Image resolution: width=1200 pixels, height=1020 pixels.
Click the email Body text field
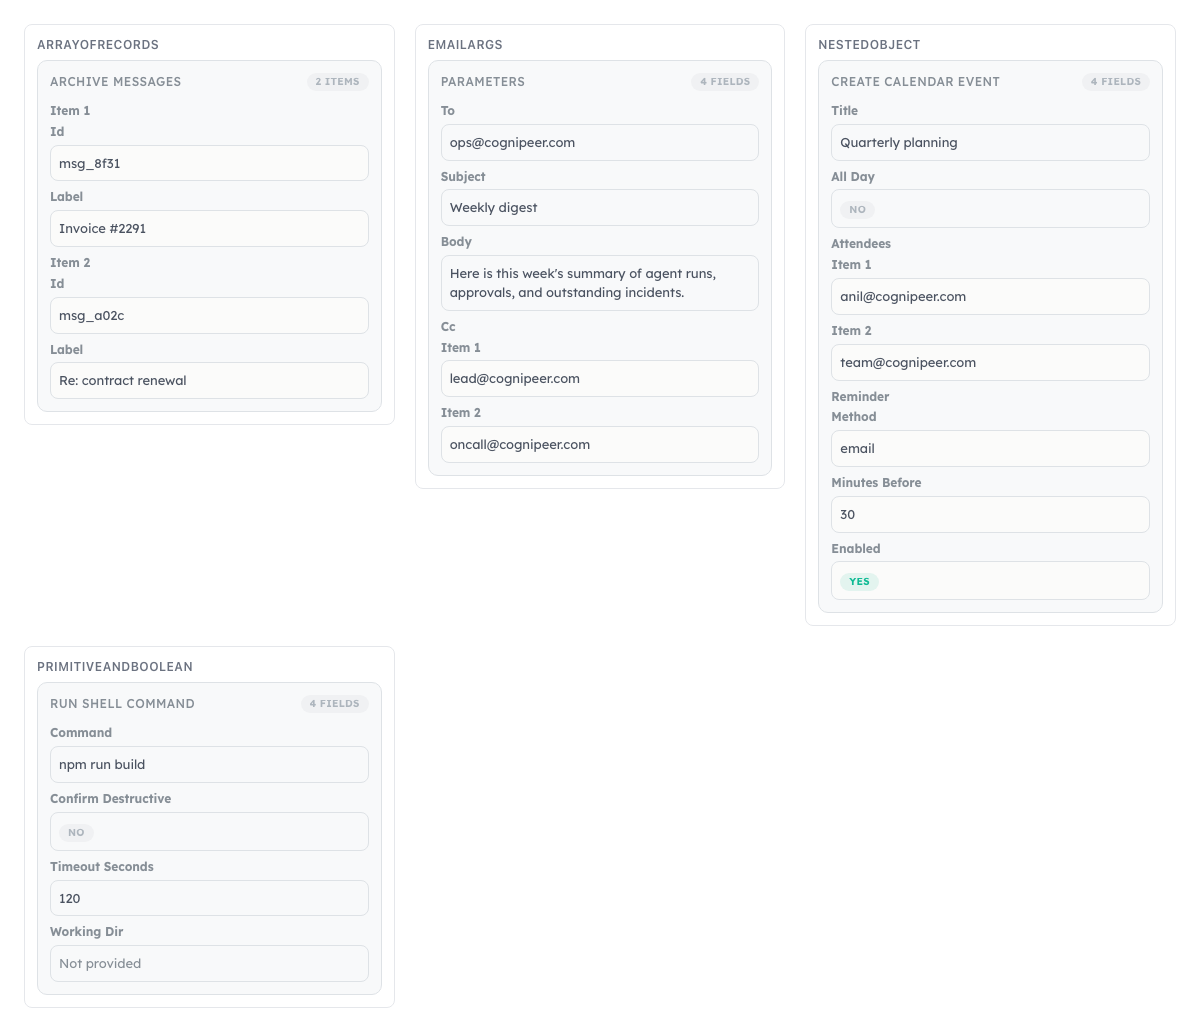pos(599,283)
